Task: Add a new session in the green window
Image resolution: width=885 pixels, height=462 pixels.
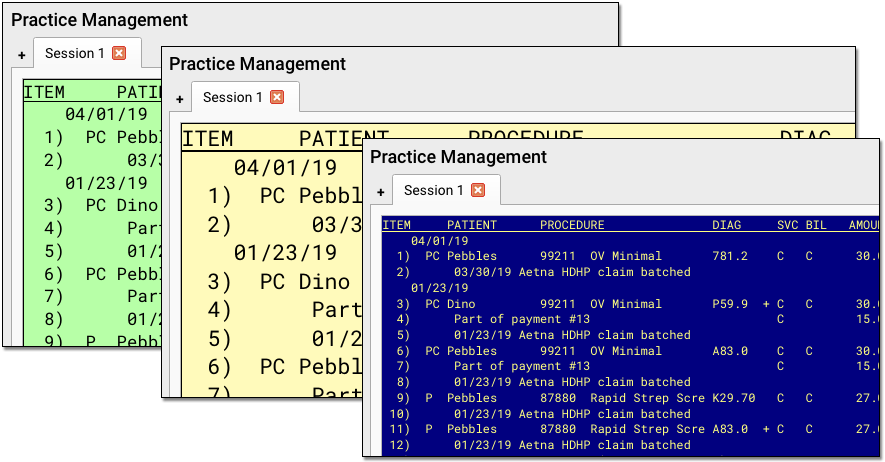Action: pyautogui.click(x=21, y=55)
